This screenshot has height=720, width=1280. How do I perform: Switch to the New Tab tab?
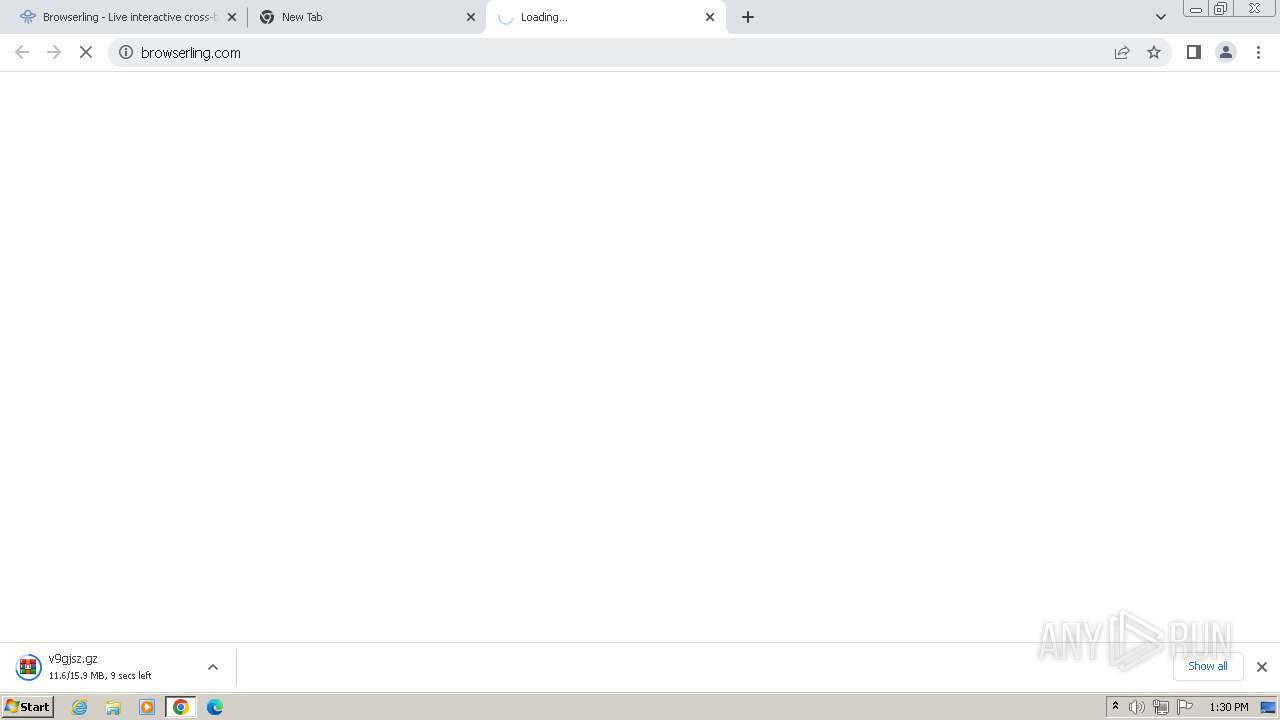coord(365,17)
